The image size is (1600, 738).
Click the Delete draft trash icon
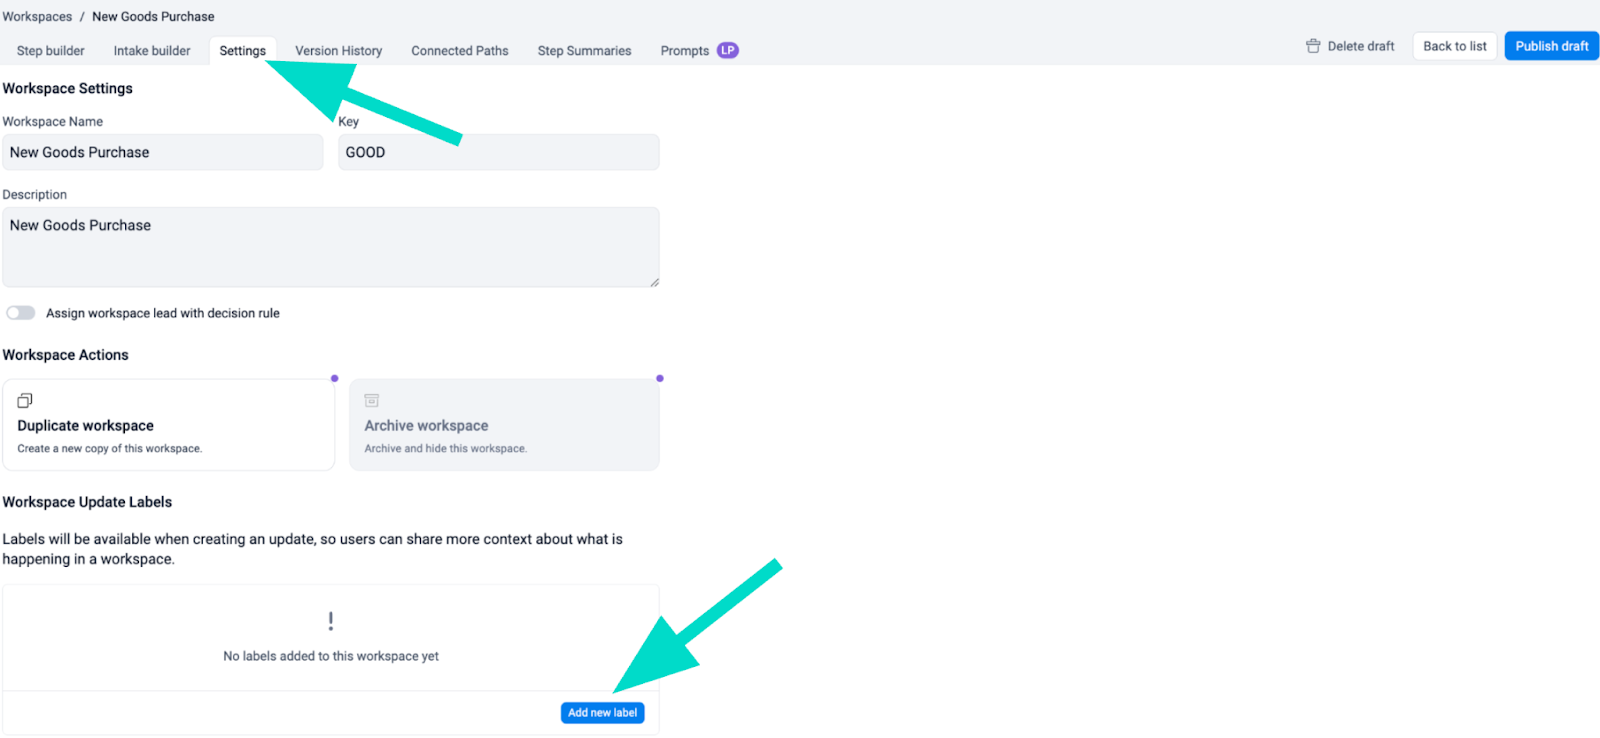[1313, 46]
